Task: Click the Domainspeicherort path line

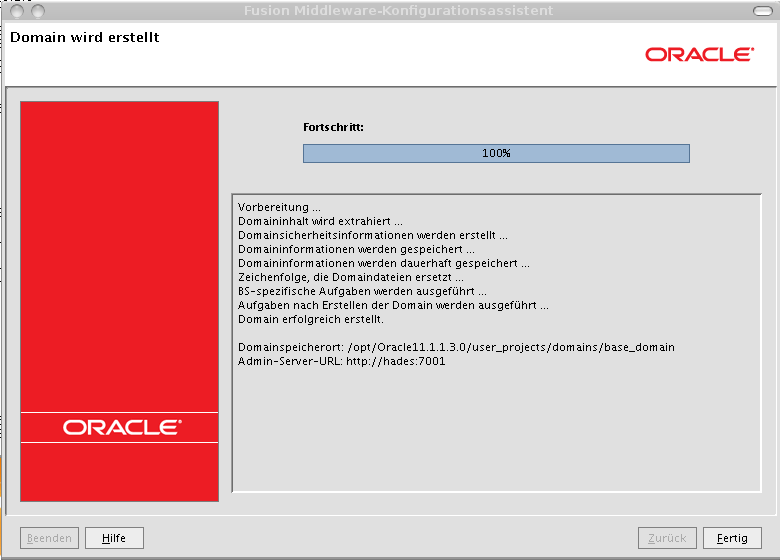Action: pos(456,347)
